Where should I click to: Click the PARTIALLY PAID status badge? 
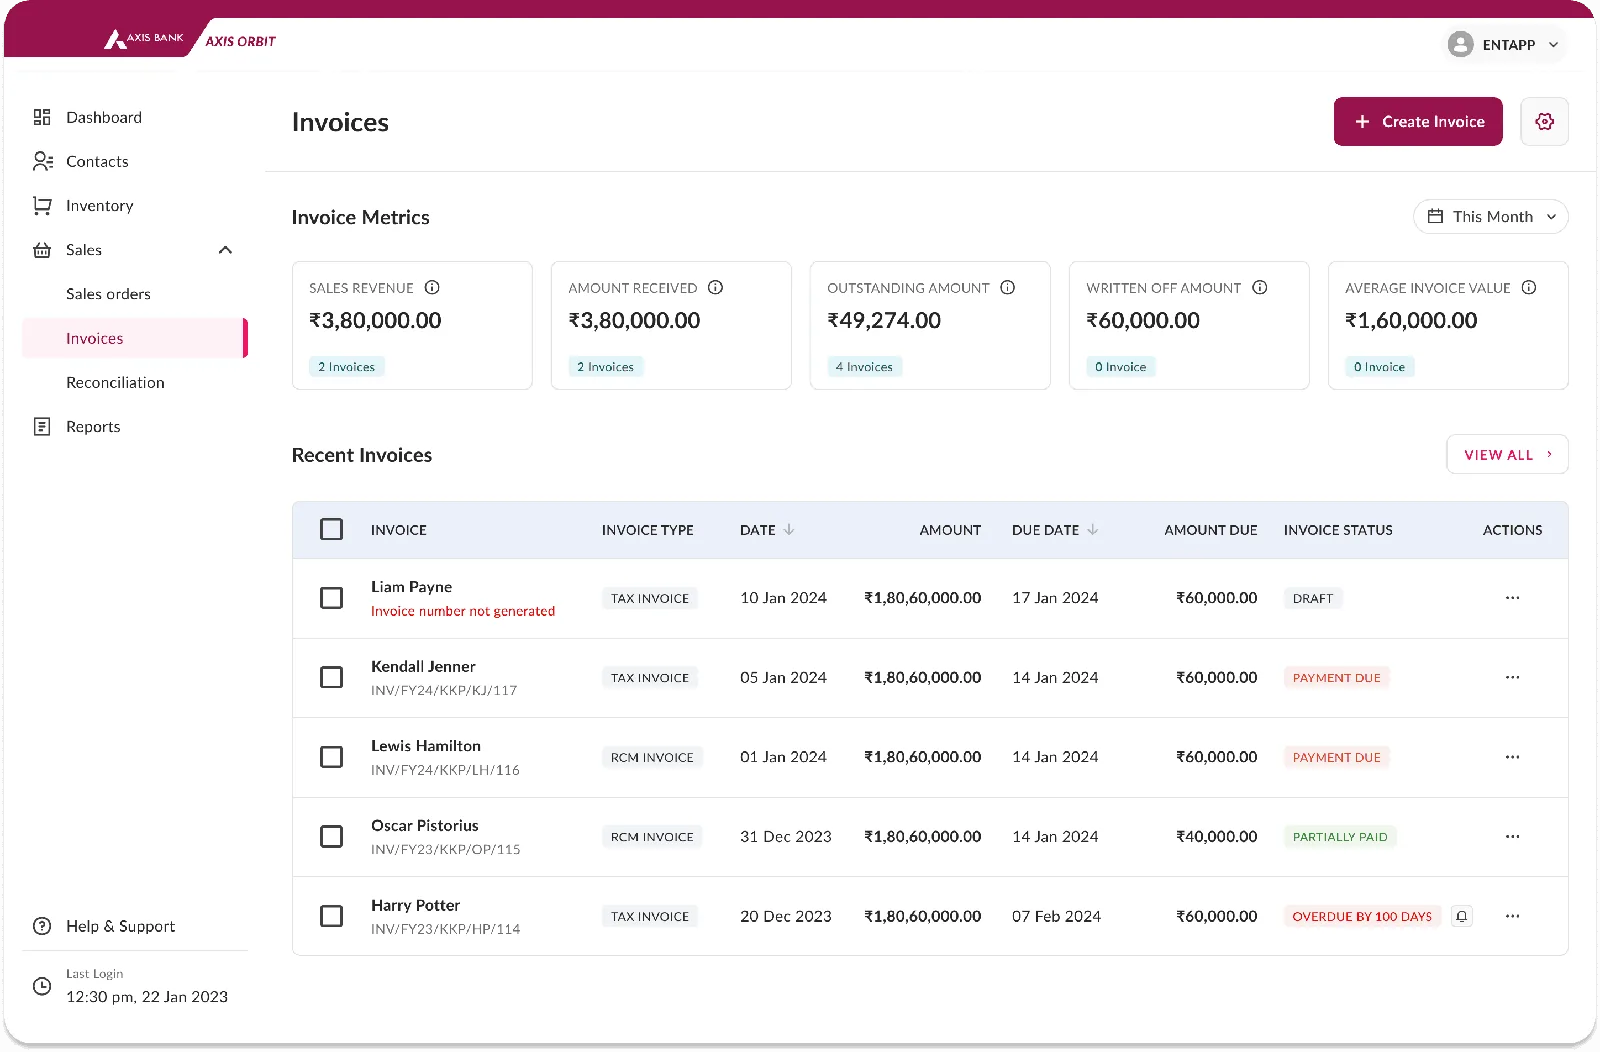pyautogui.click(x=1340, y=836)
